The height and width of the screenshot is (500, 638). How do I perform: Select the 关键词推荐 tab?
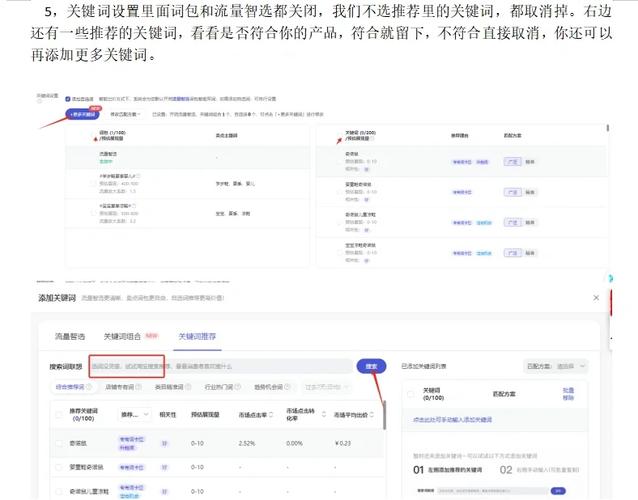pos(197,336)
